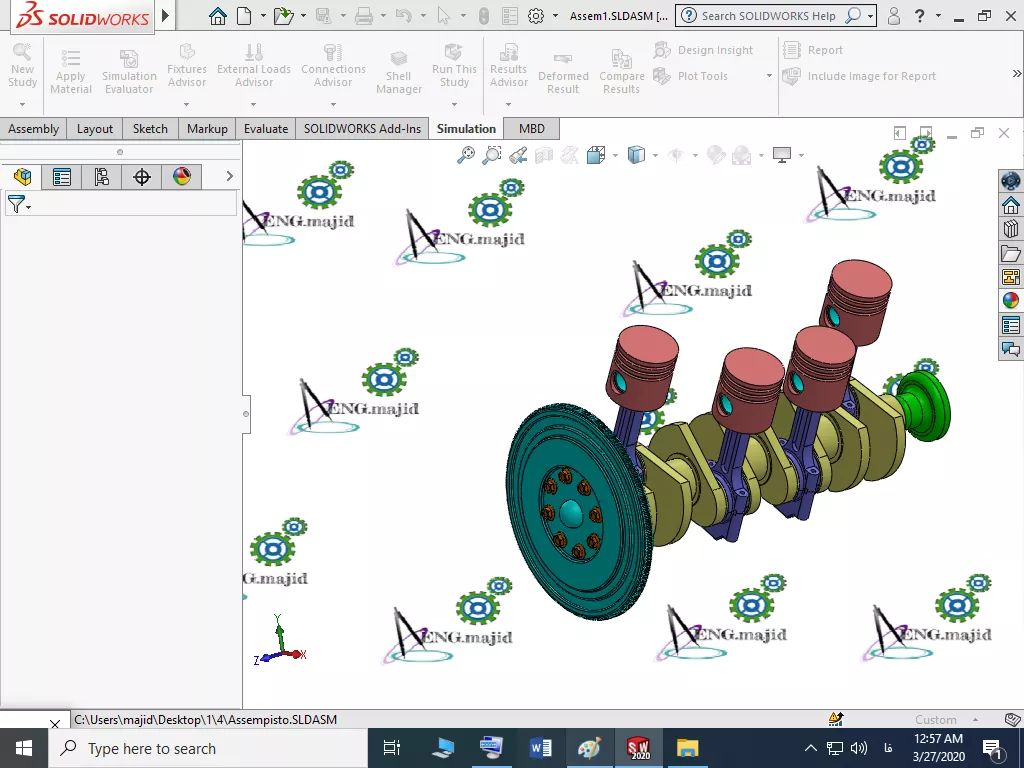
Task: Open the FeatureManager design tree tab
Action: (22, 177)
